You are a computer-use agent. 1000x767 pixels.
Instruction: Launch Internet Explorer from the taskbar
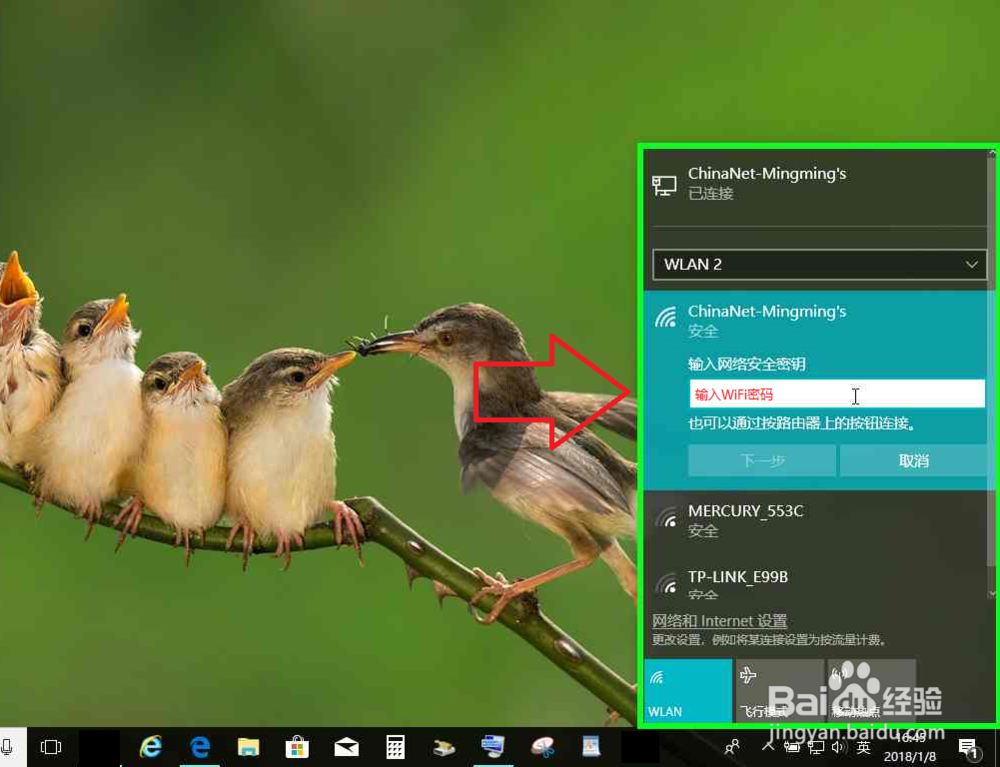(x=151, y=747)
